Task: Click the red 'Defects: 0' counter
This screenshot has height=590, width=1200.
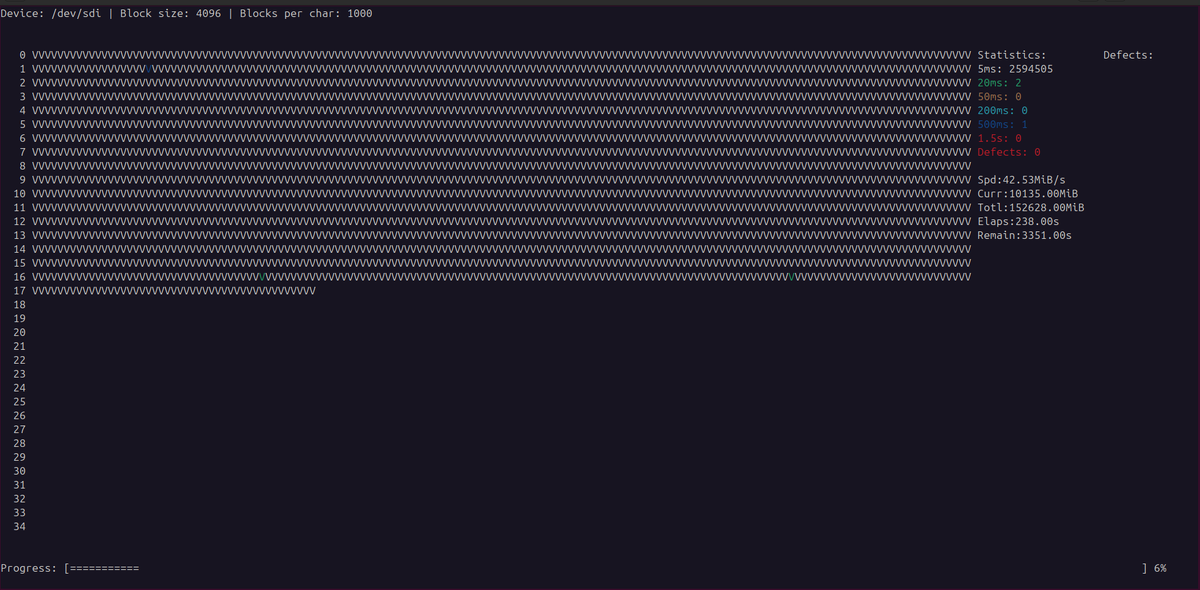Action: tap(1009, 152)
